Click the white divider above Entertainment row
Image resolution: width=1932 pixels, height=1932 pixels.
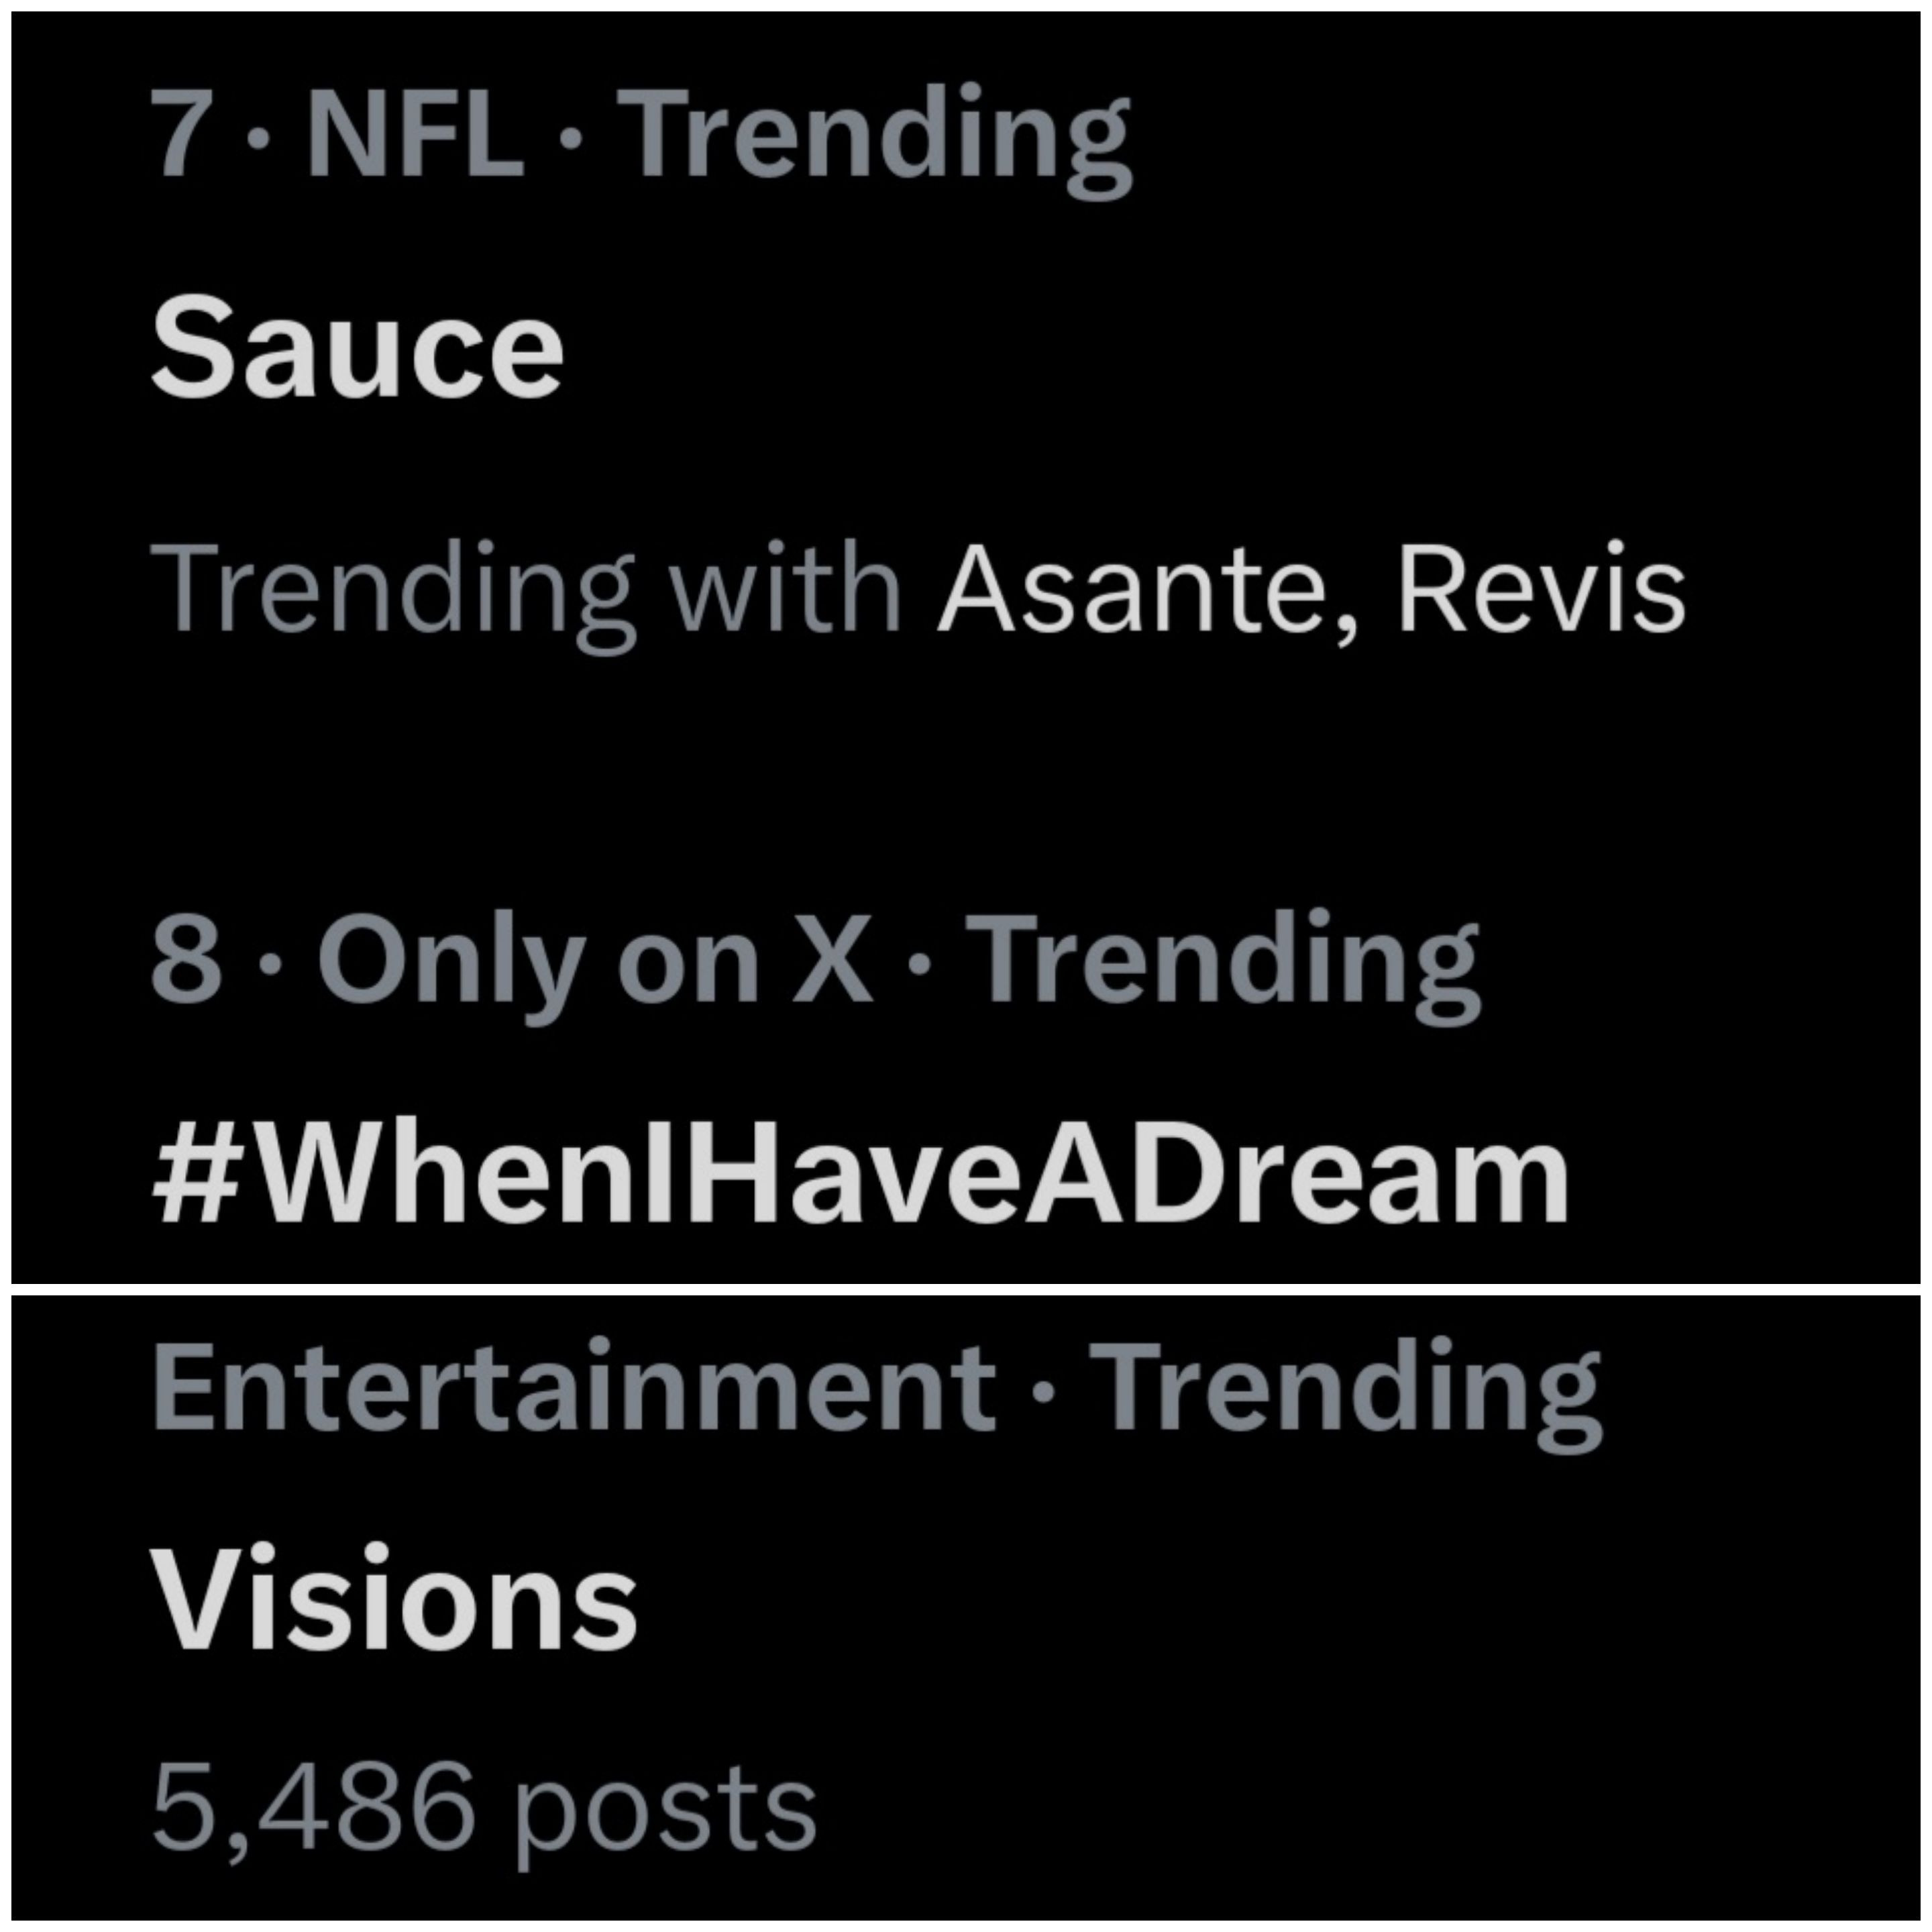click(966, 1289)
